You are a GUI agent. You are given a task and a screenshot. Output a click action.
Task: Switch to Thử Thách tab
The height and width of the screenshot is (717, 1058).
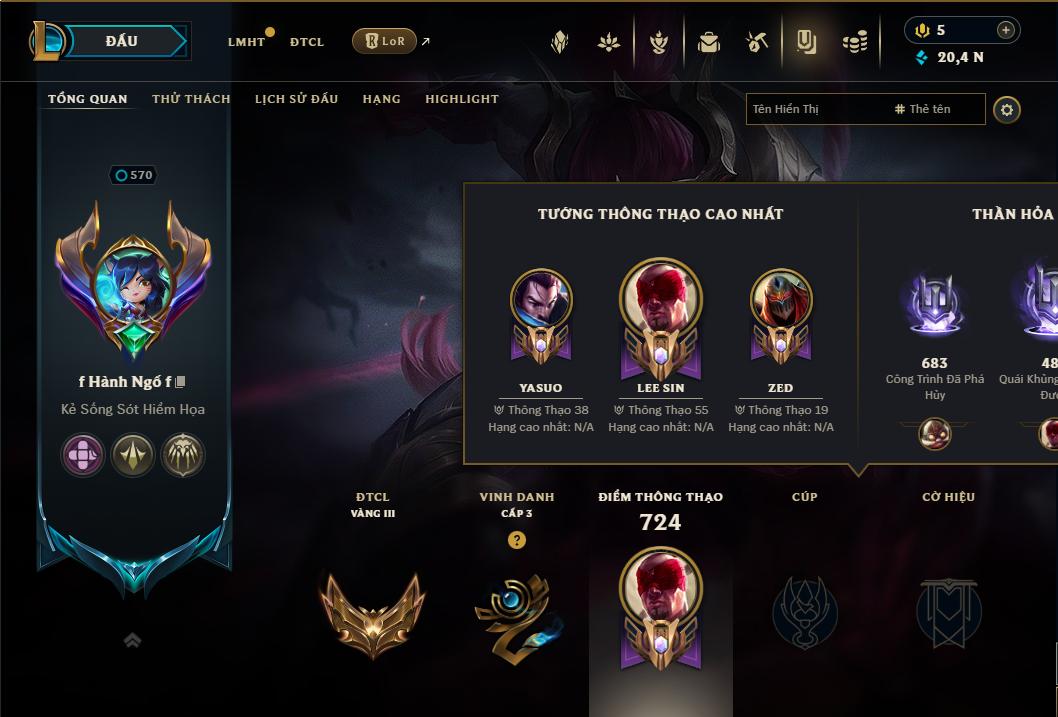point(191,98)
